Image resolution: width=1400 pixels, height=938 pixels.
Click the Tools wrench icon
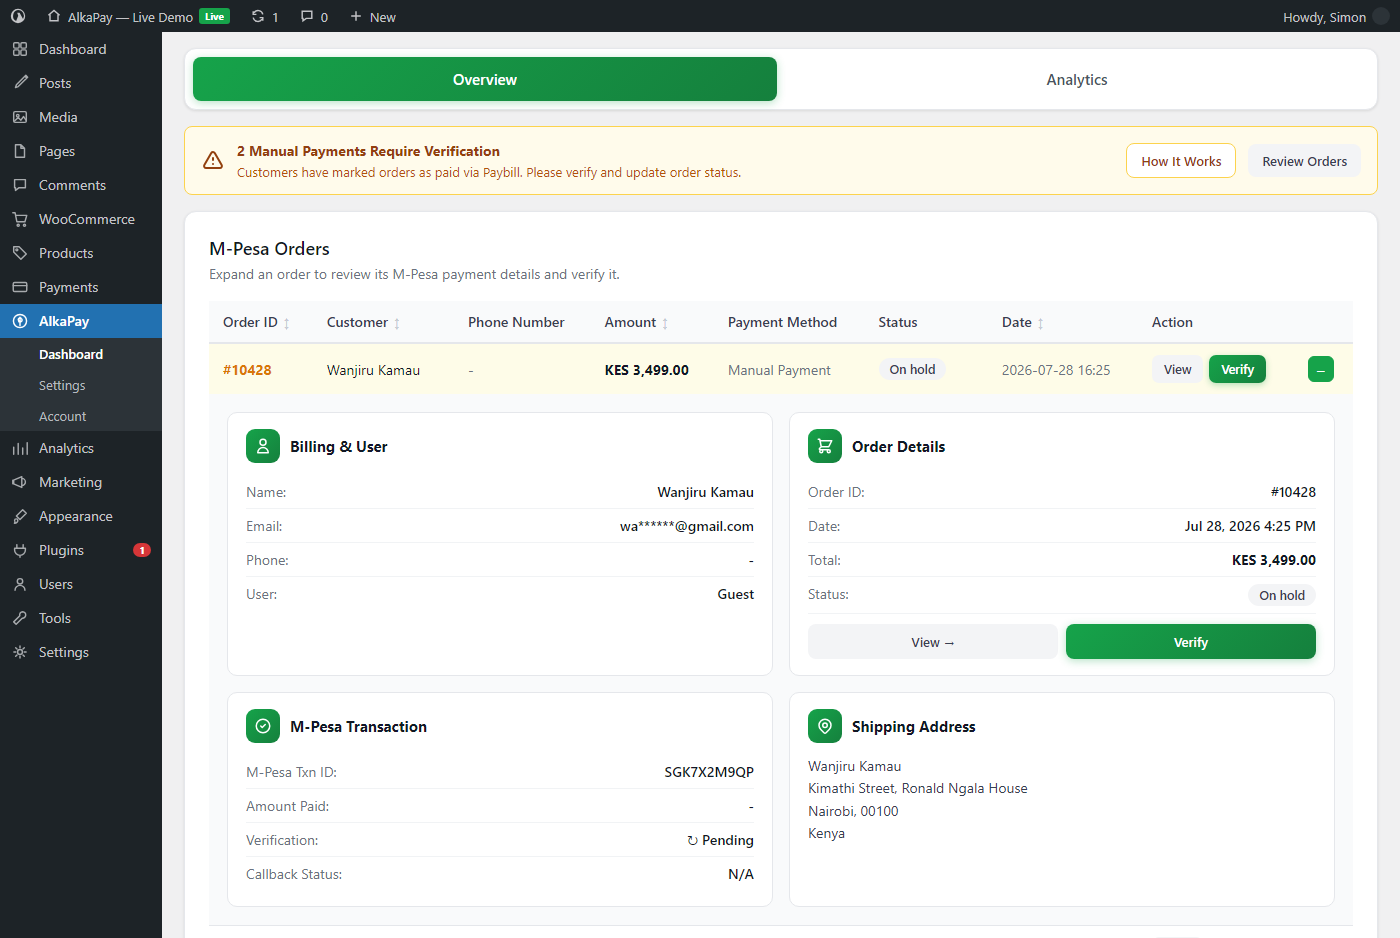pos(20,618)
